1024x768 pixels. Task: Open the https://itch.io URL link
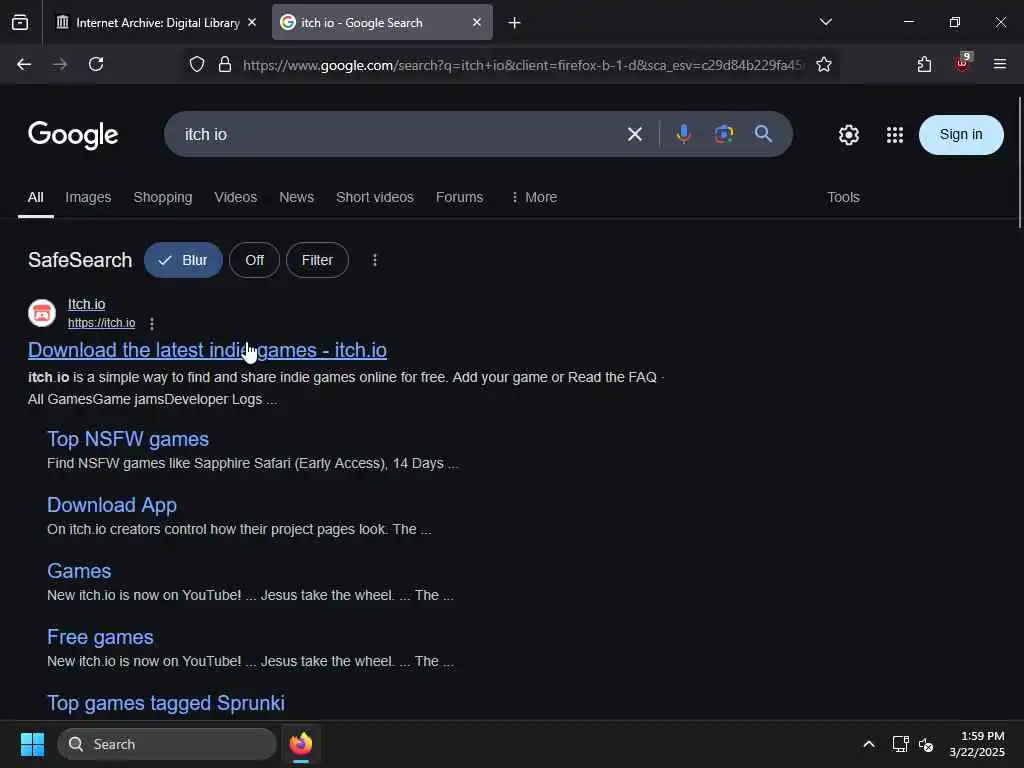[101, 323]
